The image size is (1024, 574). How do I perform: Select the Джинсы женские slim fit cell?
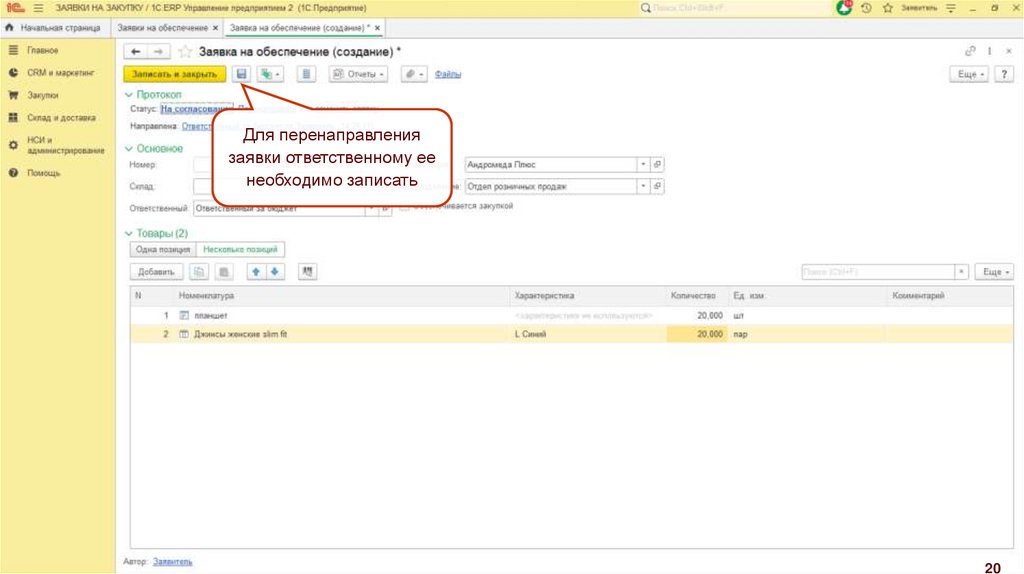tap(343, 334)
